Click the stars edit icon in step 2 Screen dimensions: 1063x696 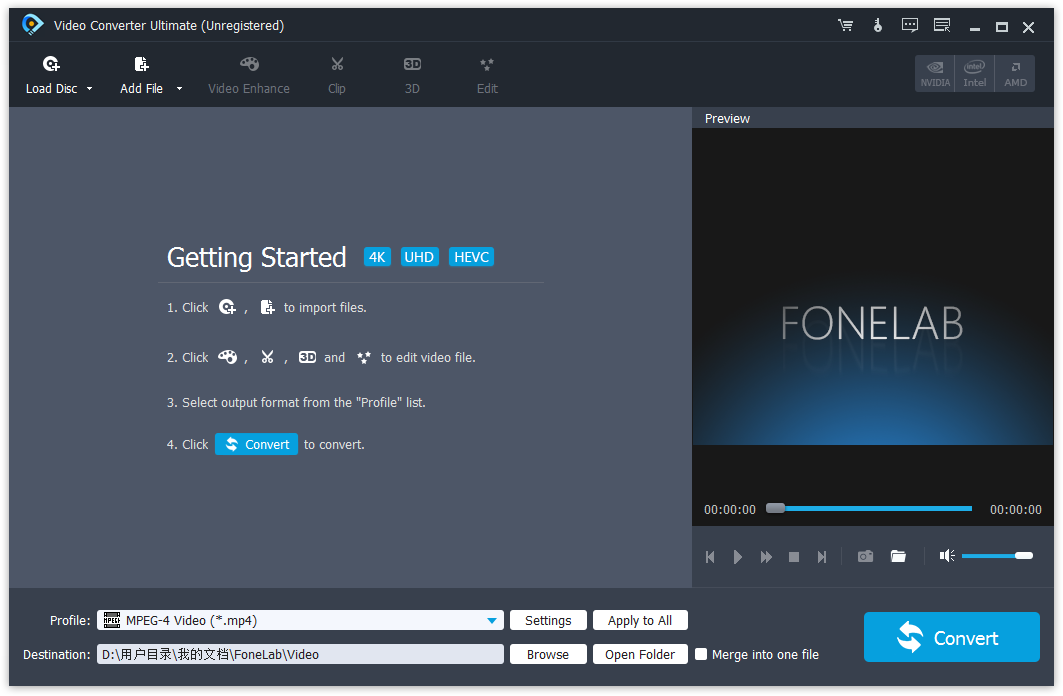coord(364,357)
